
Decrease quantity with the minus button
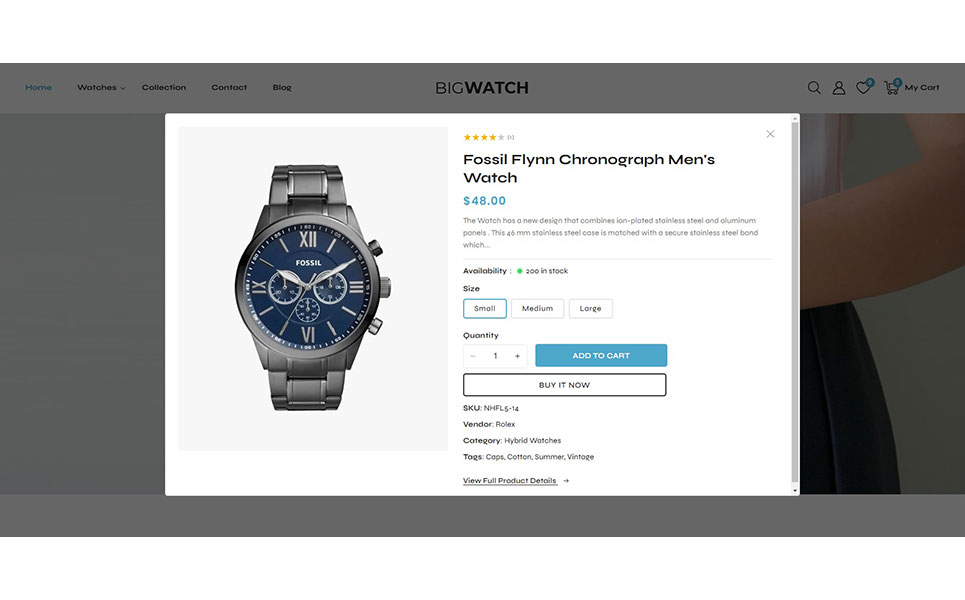(x=473, y=356)
